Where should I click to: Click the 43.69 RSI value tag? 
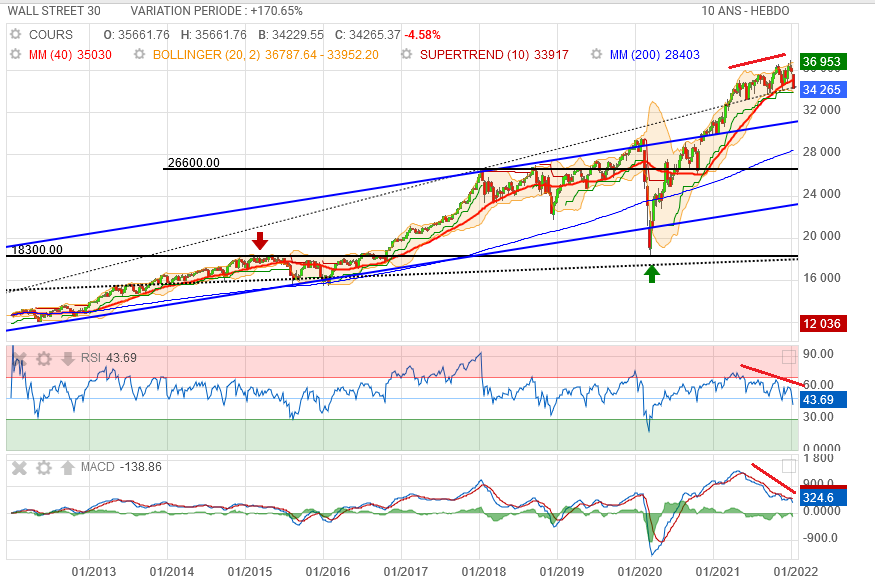[x=824, y=399]
